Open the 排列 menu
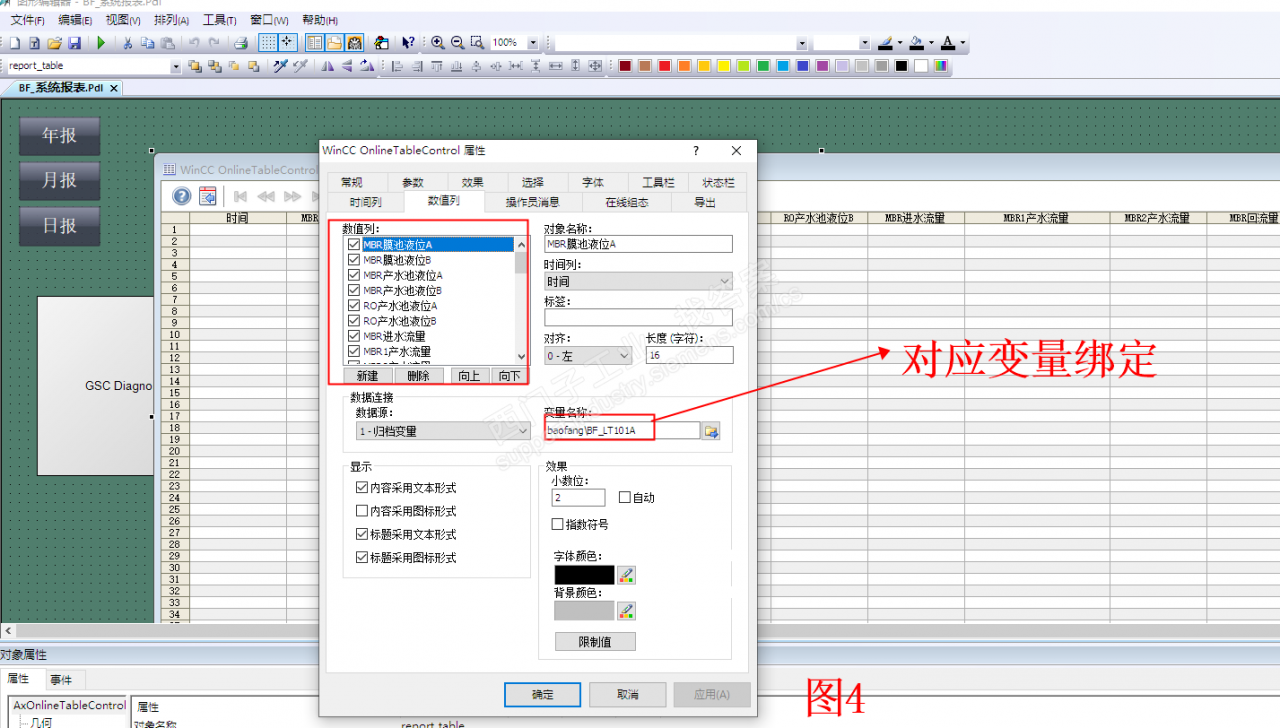Screen dimensions: 1280x728 click(x=171, y=20)
